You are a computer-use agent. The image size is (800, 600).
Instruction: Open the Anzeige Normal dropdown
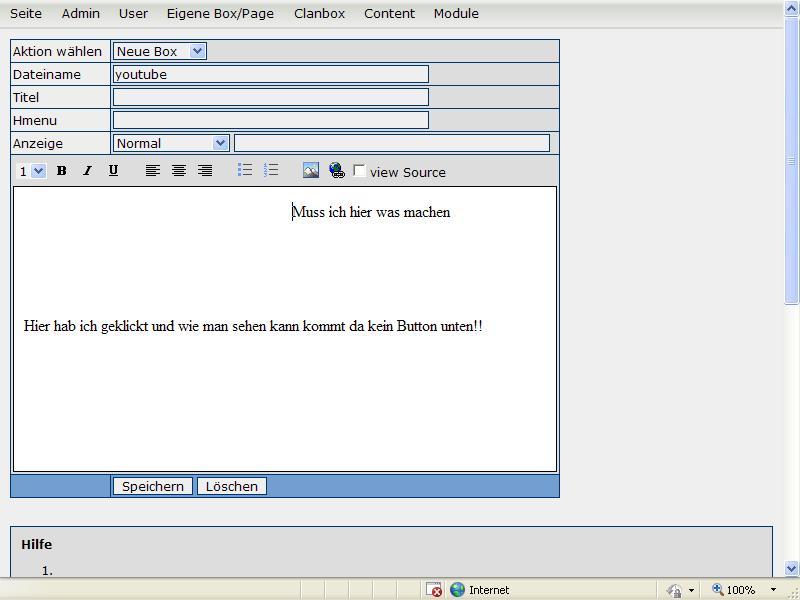(x=171, y=143)
